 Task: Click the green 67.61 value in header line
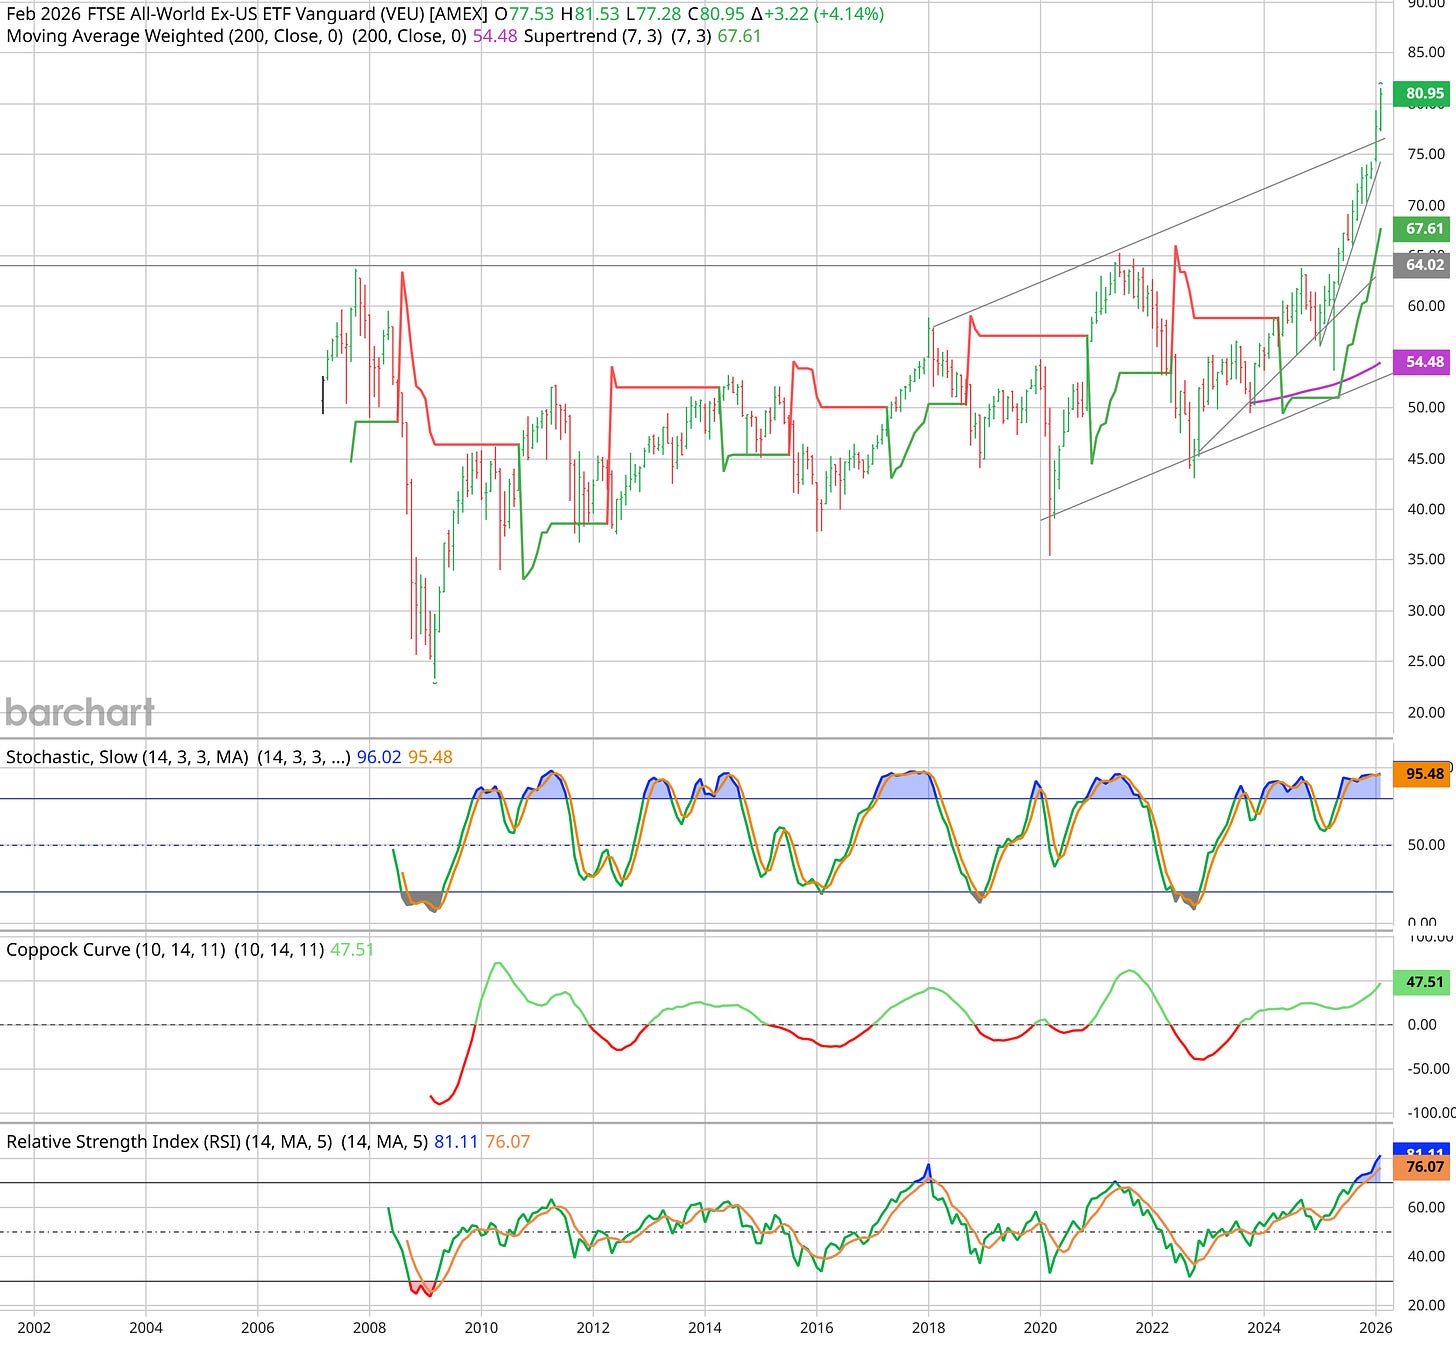point(739,36)
